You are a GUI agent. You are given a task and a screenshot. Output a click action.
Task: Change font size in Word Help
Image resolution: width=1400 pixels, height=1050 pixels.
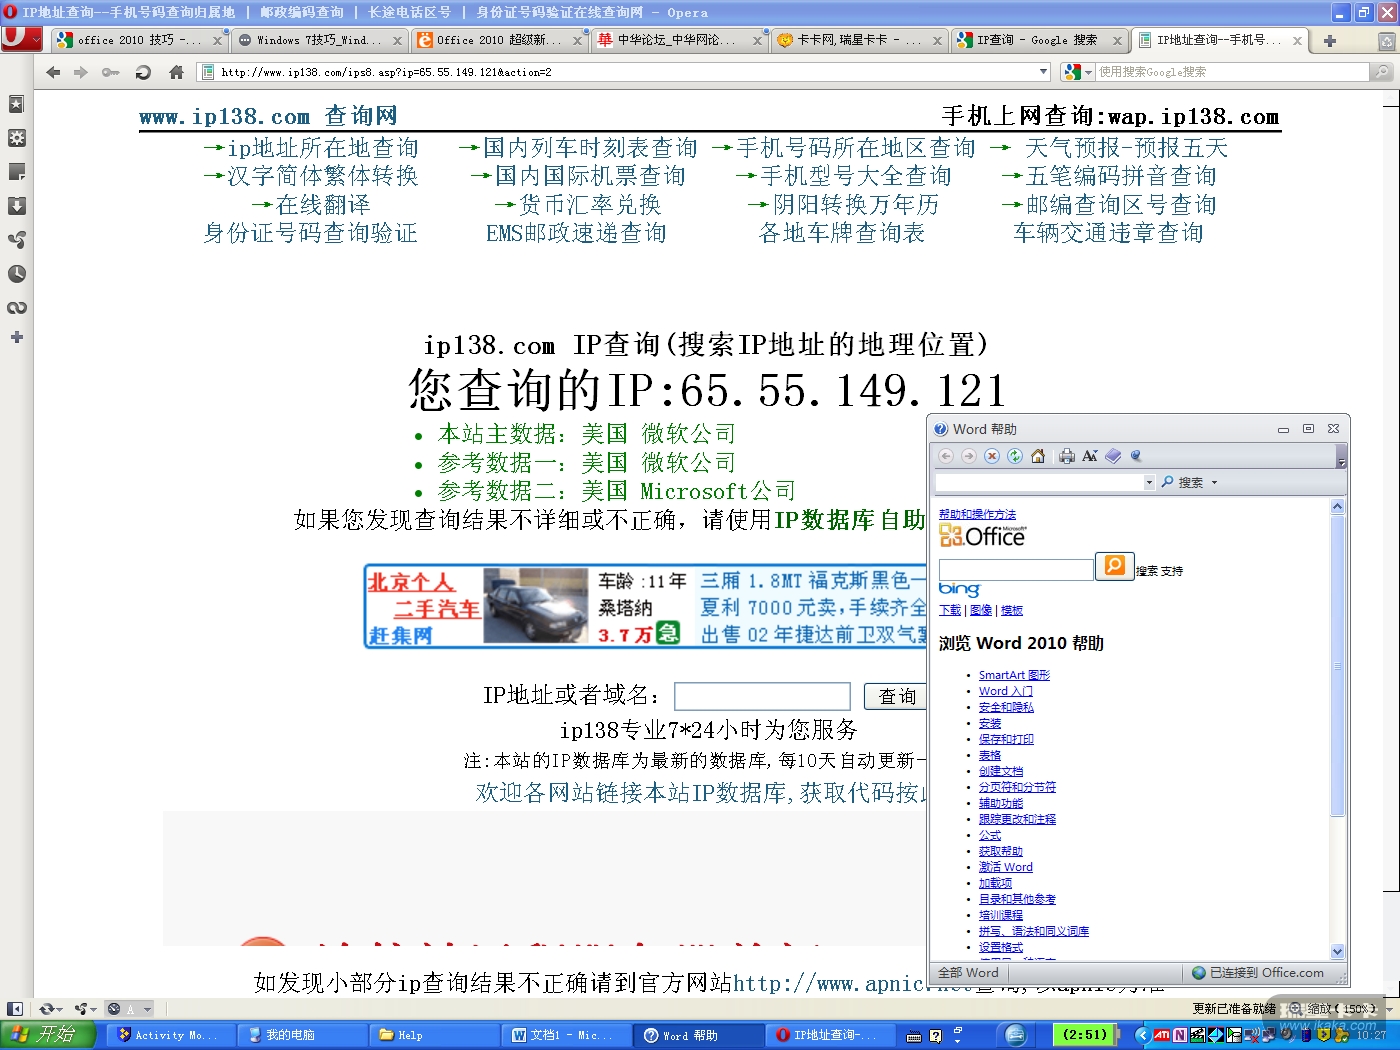[1090, 456]
